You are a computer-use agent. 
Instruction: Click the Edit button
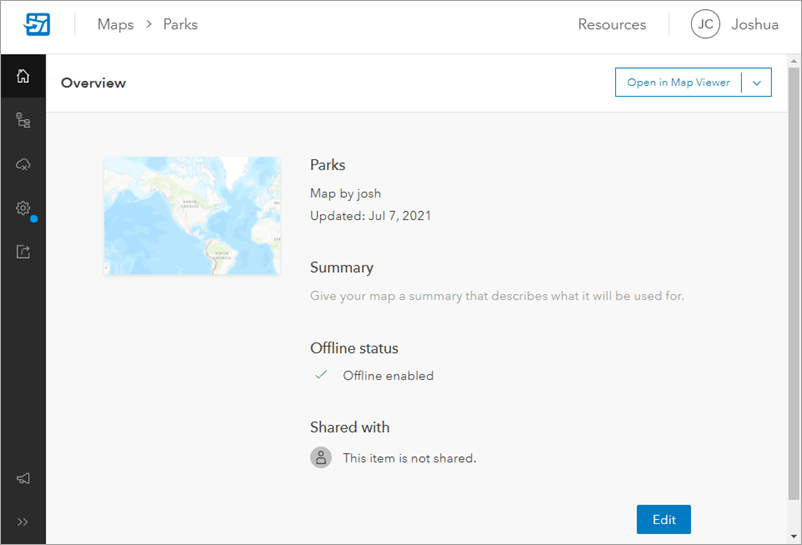click(663, 519)
